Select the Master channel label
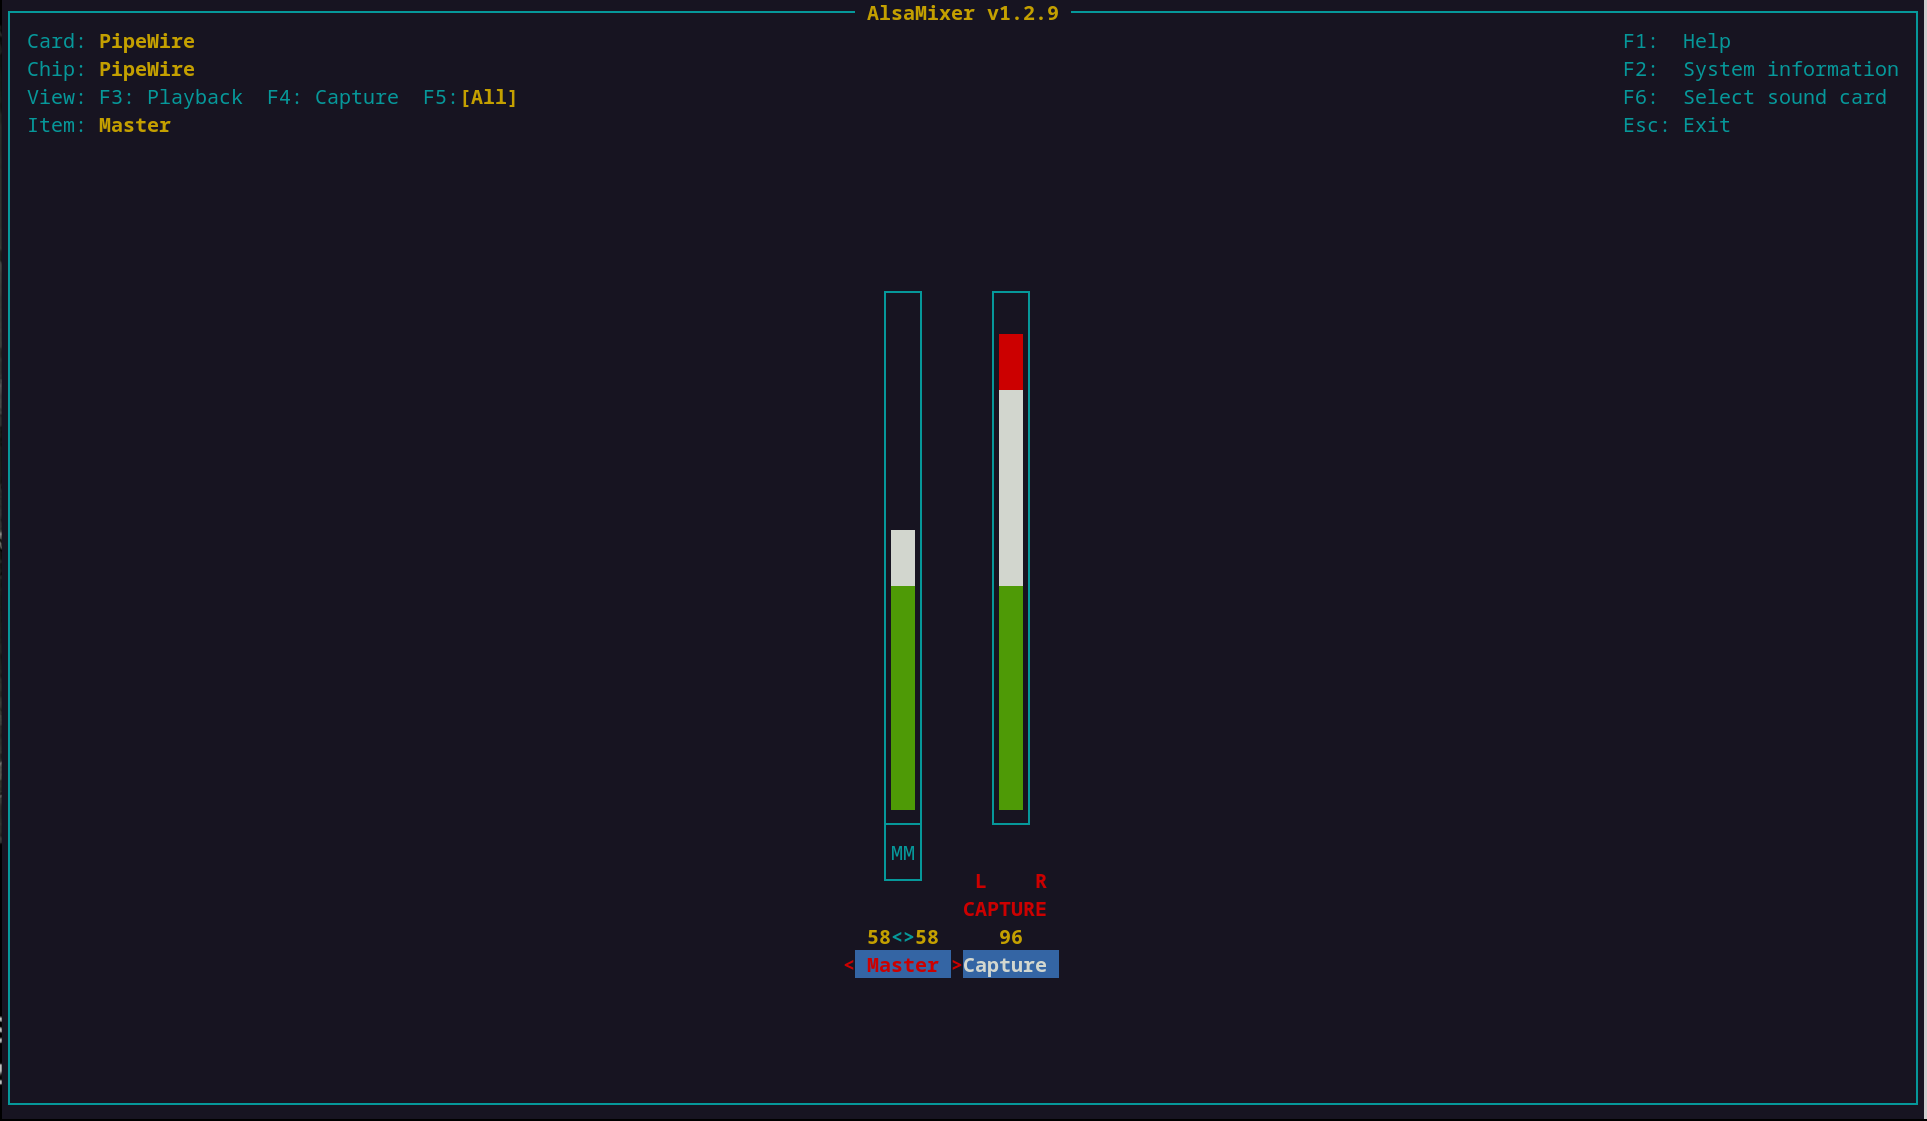Viewport: 1927px width, 1121px height. coord(902,965)
